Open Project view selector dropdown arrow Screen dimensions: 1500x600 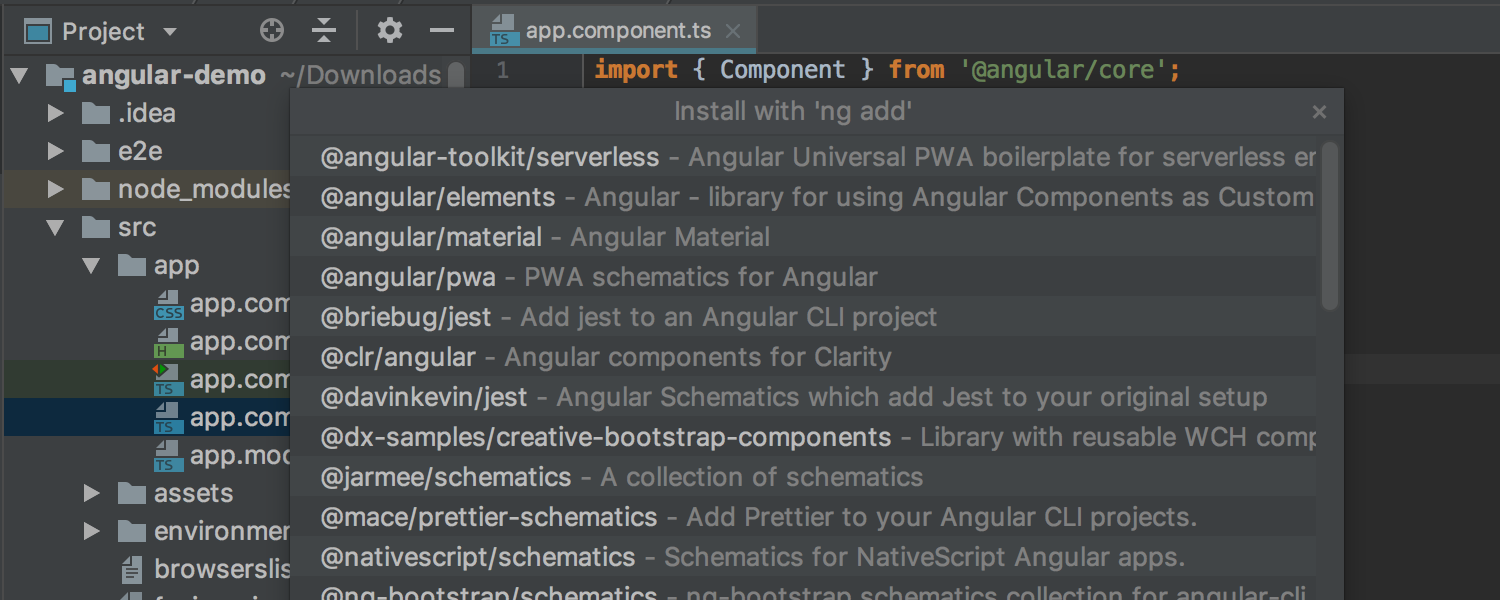169,32
